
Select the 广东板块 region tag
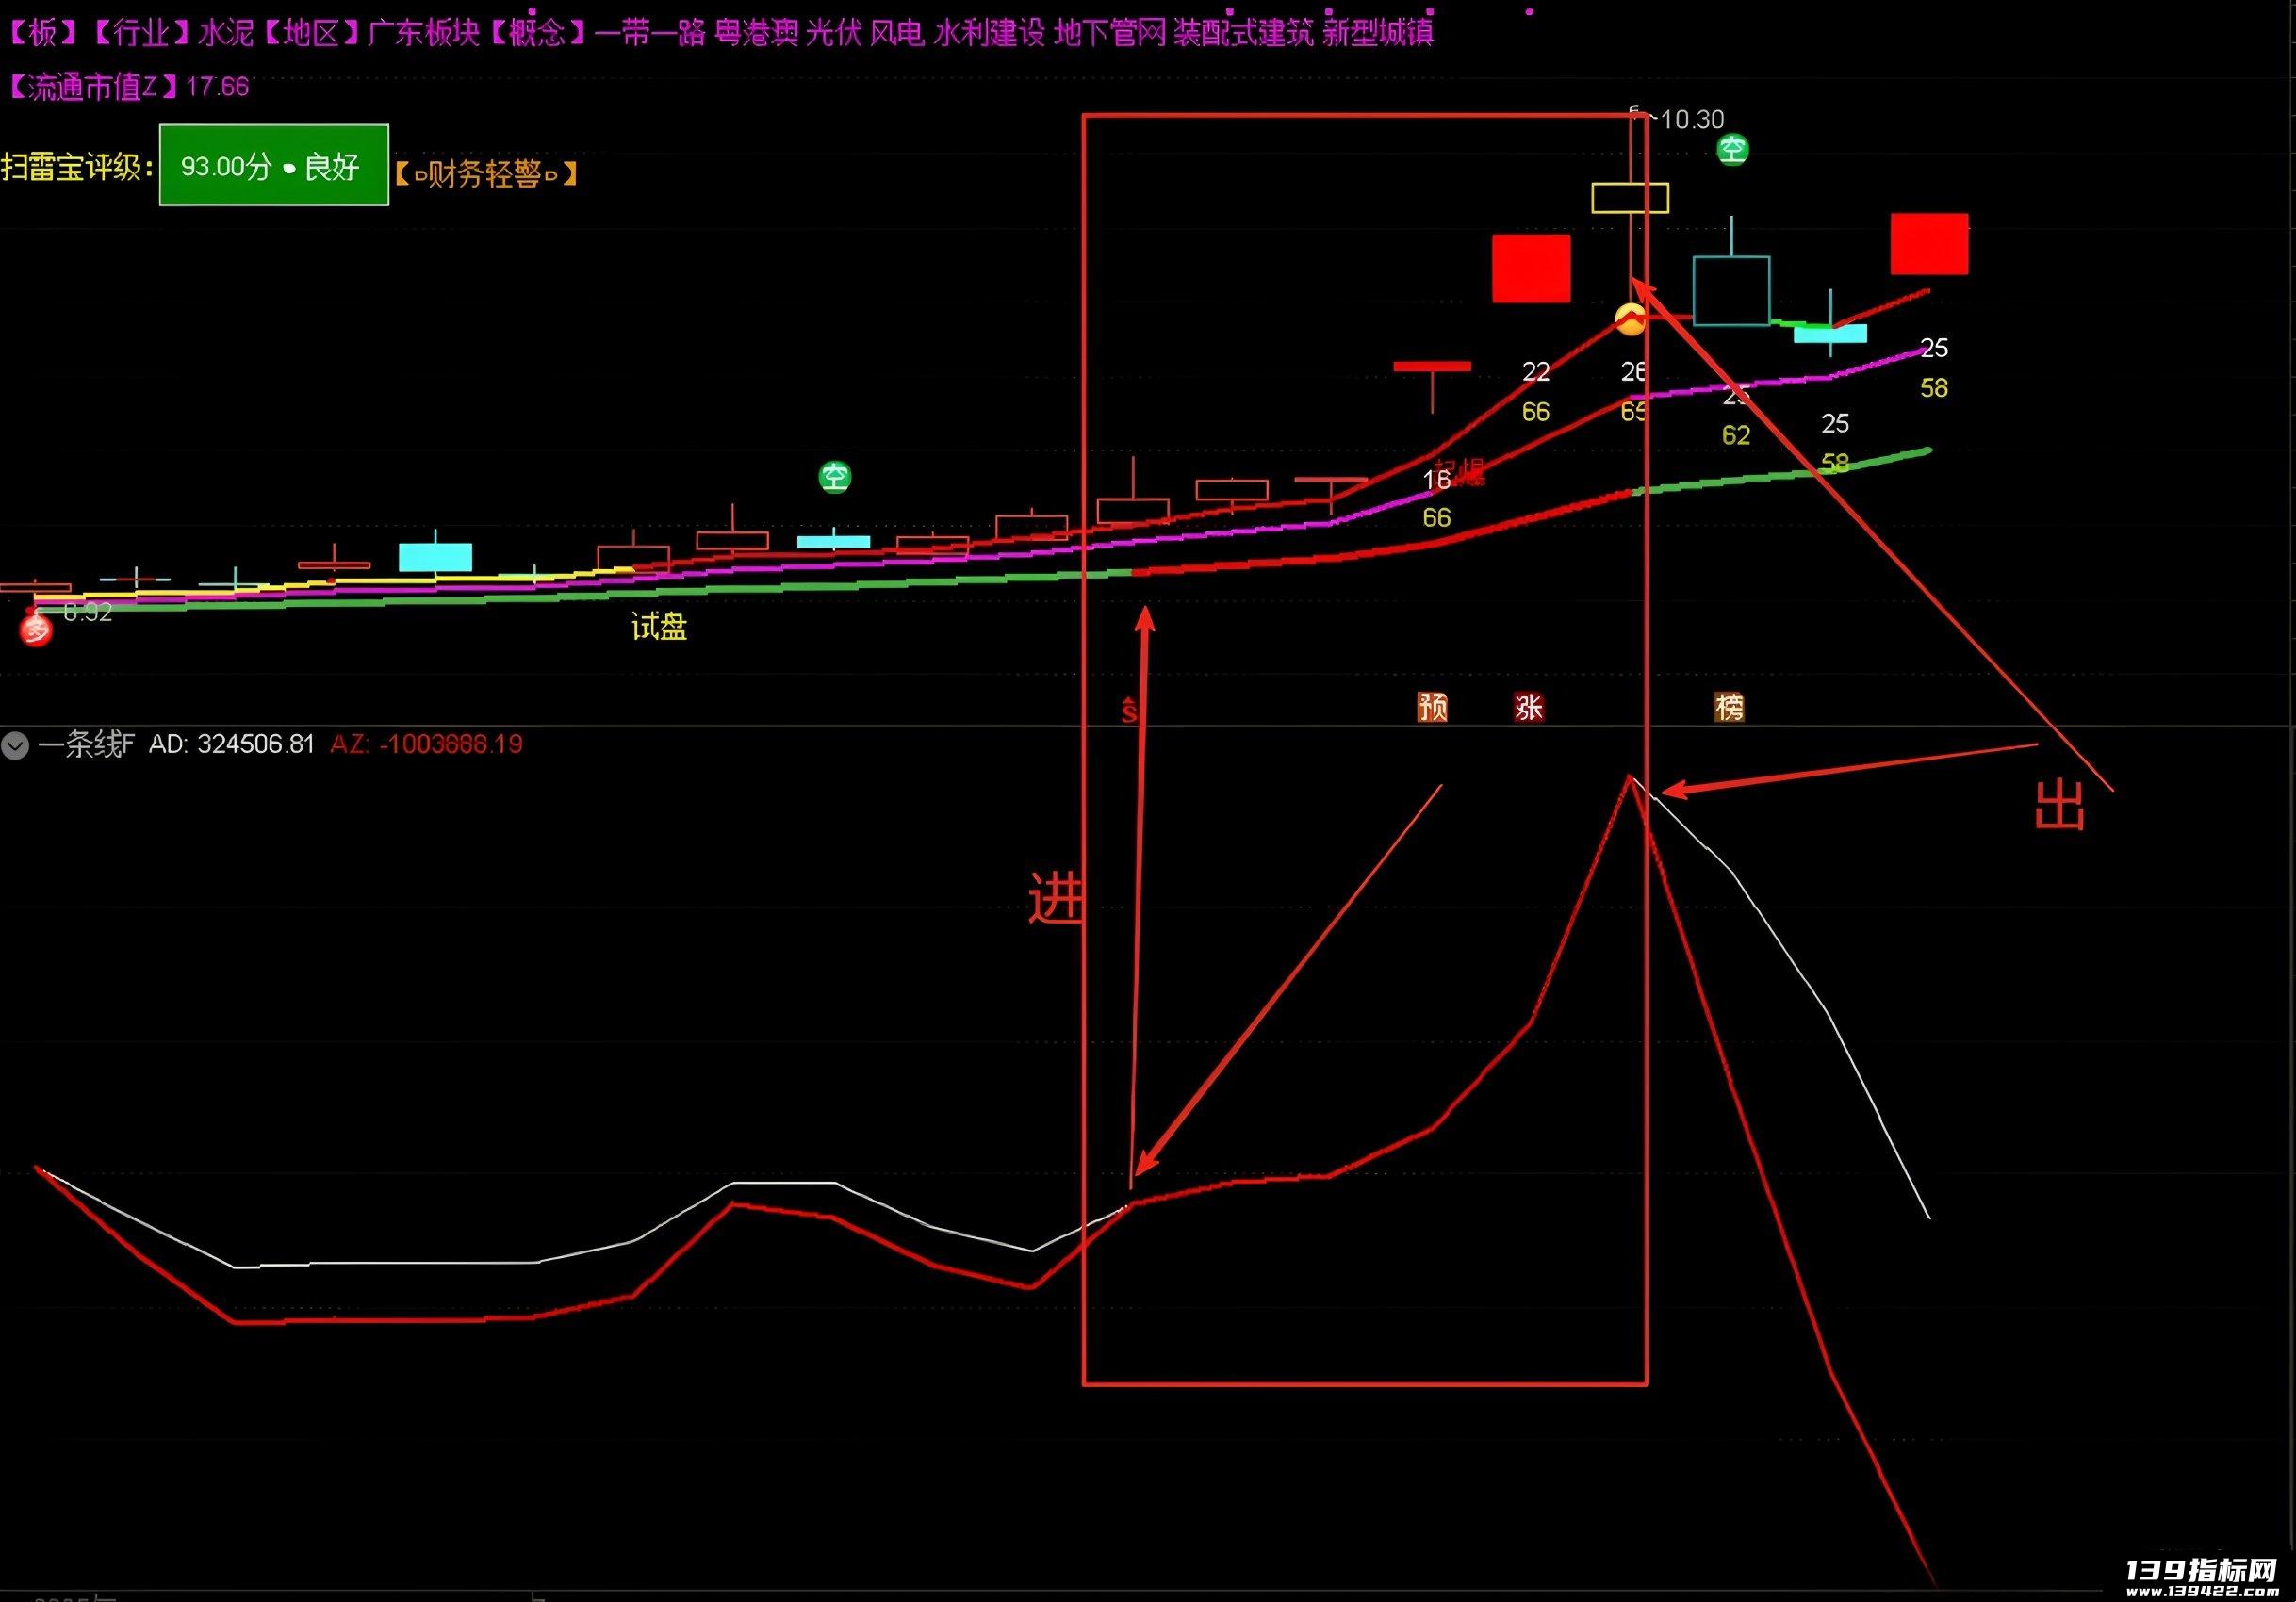(x=424, y=33)
